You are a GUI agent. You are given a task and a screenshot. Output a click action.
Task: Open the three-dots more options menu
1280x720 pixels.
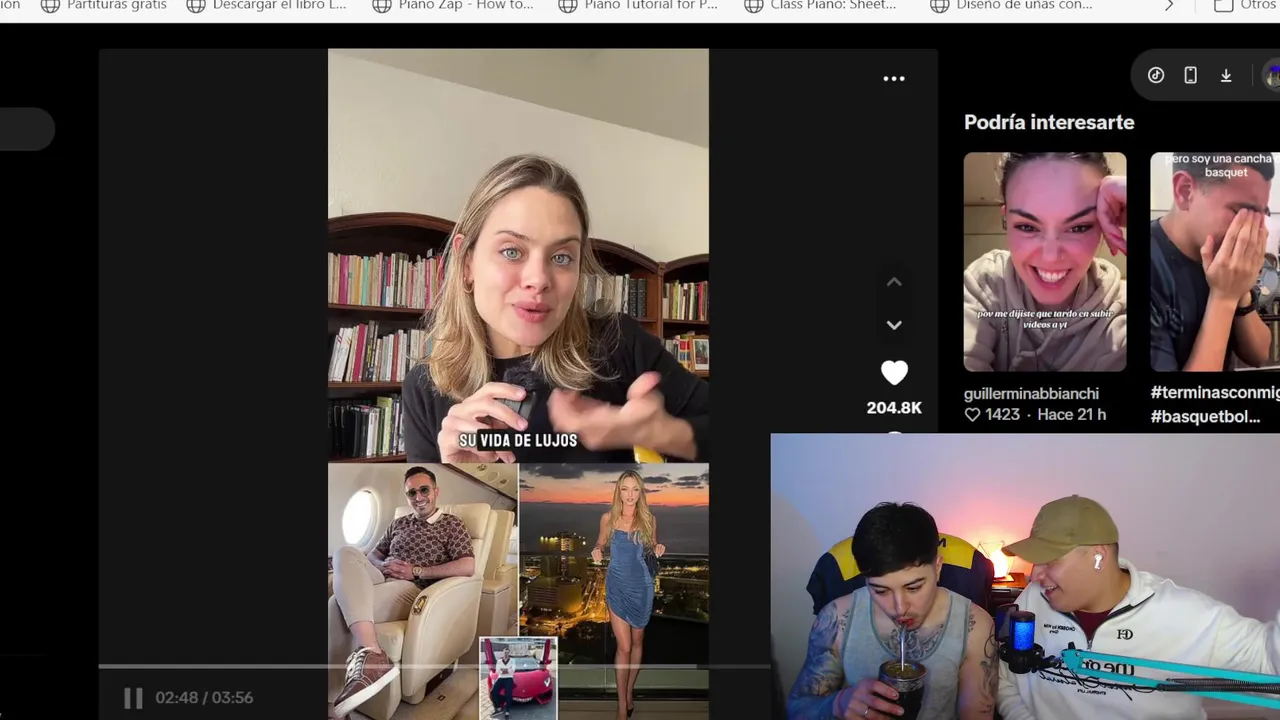point(894,78)
